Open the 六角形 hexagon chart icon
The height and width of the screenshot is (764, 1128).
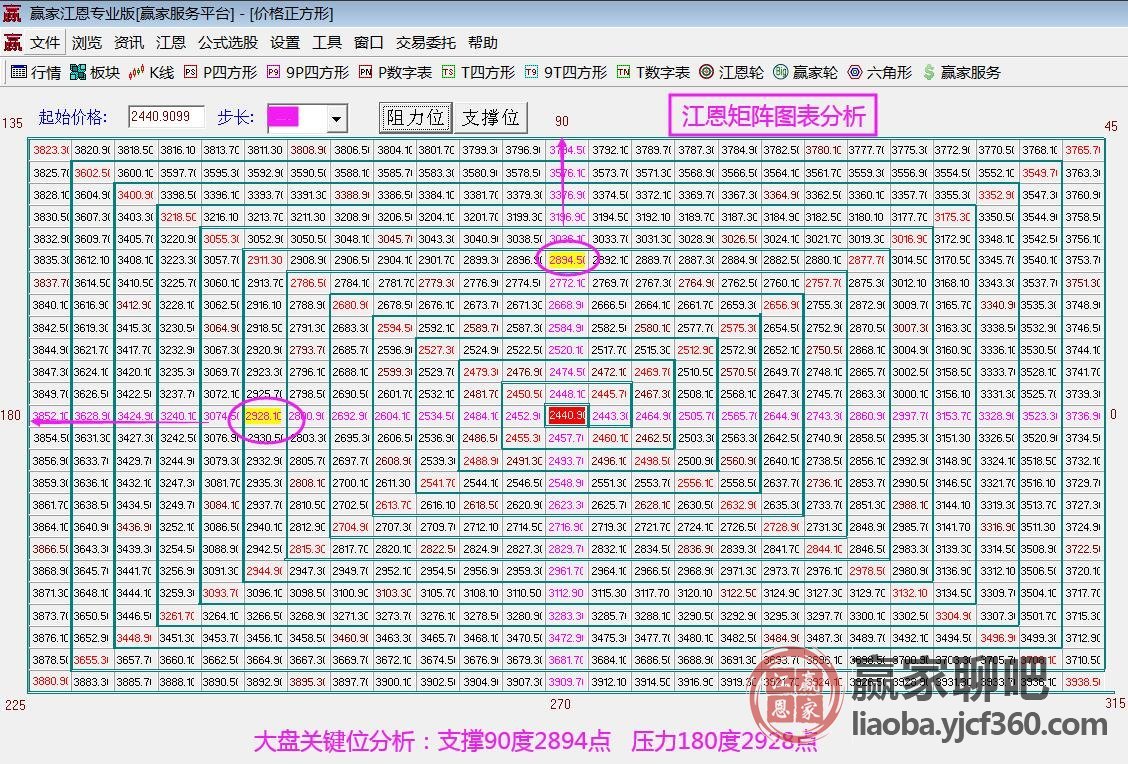855,72
